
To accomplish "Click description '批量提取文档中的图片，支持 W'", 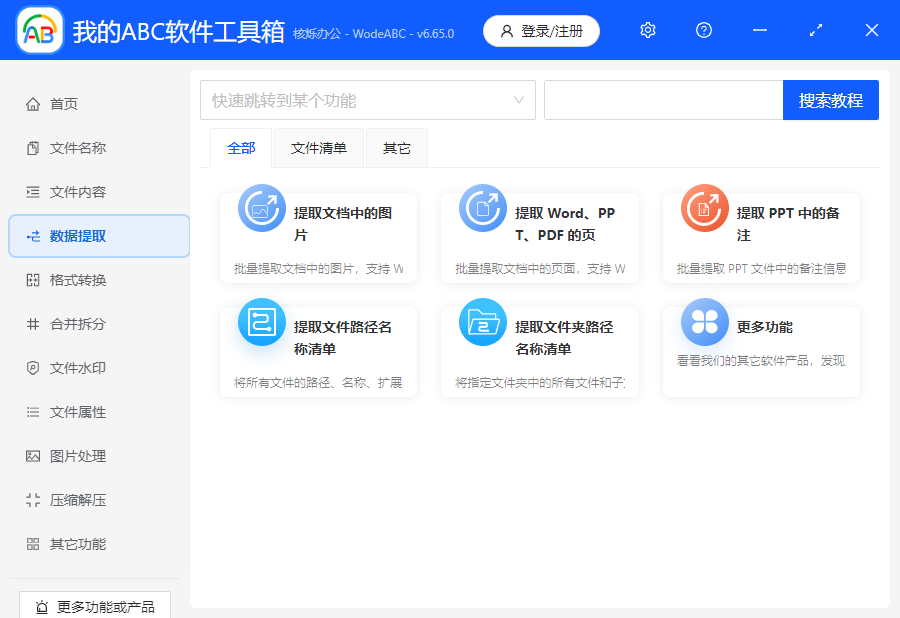I will pyautogui.click(x=318, y=269).
